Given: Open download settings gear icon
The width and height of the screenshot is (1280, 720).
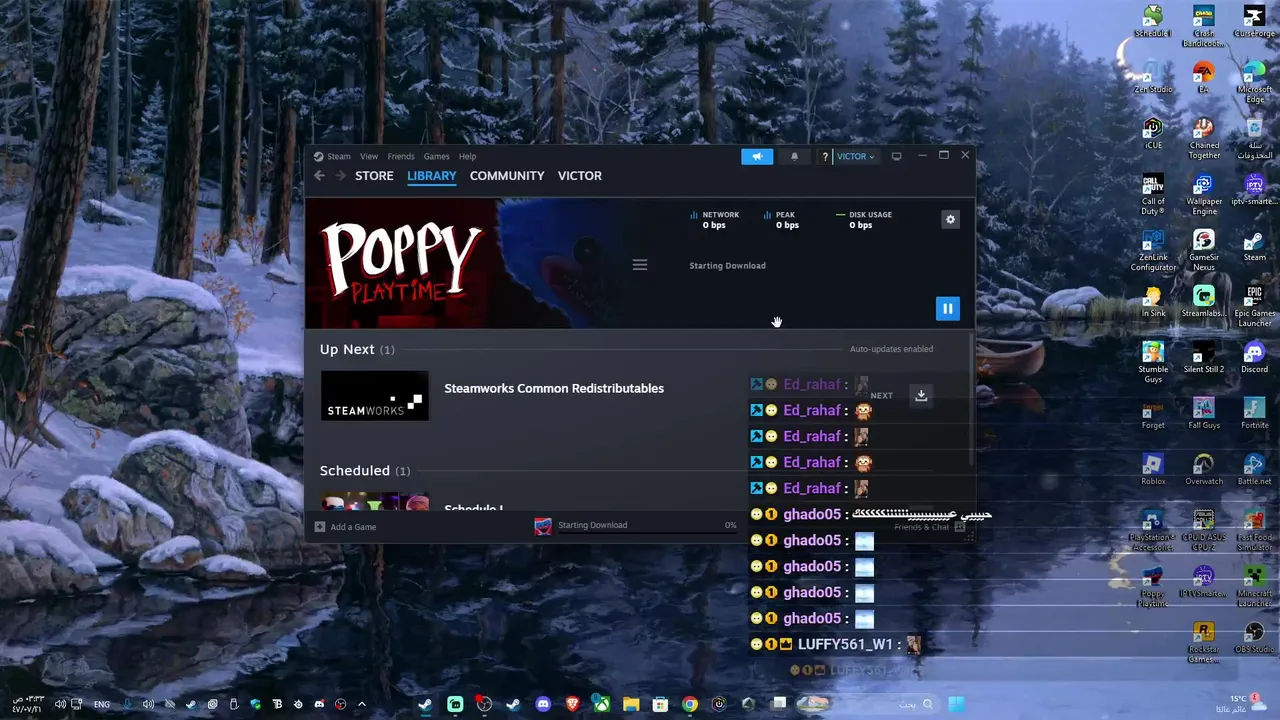Looking at the screenshot, I should (x=950, y=220).
